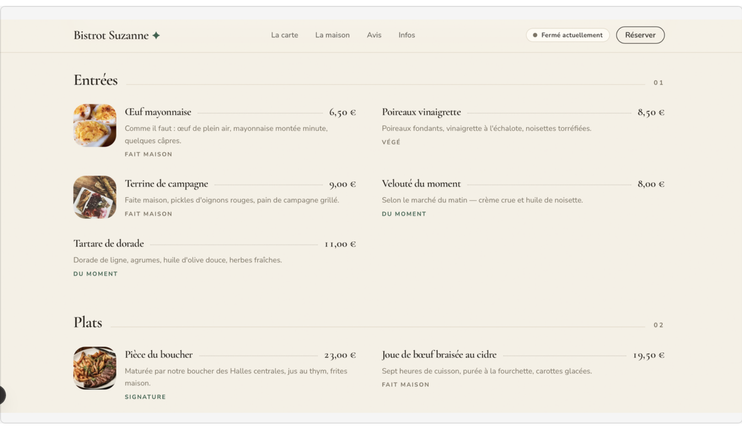The height and width of the screenshot is (427, 742).
Task: Select the Infos navigation item
Action: 406,35
